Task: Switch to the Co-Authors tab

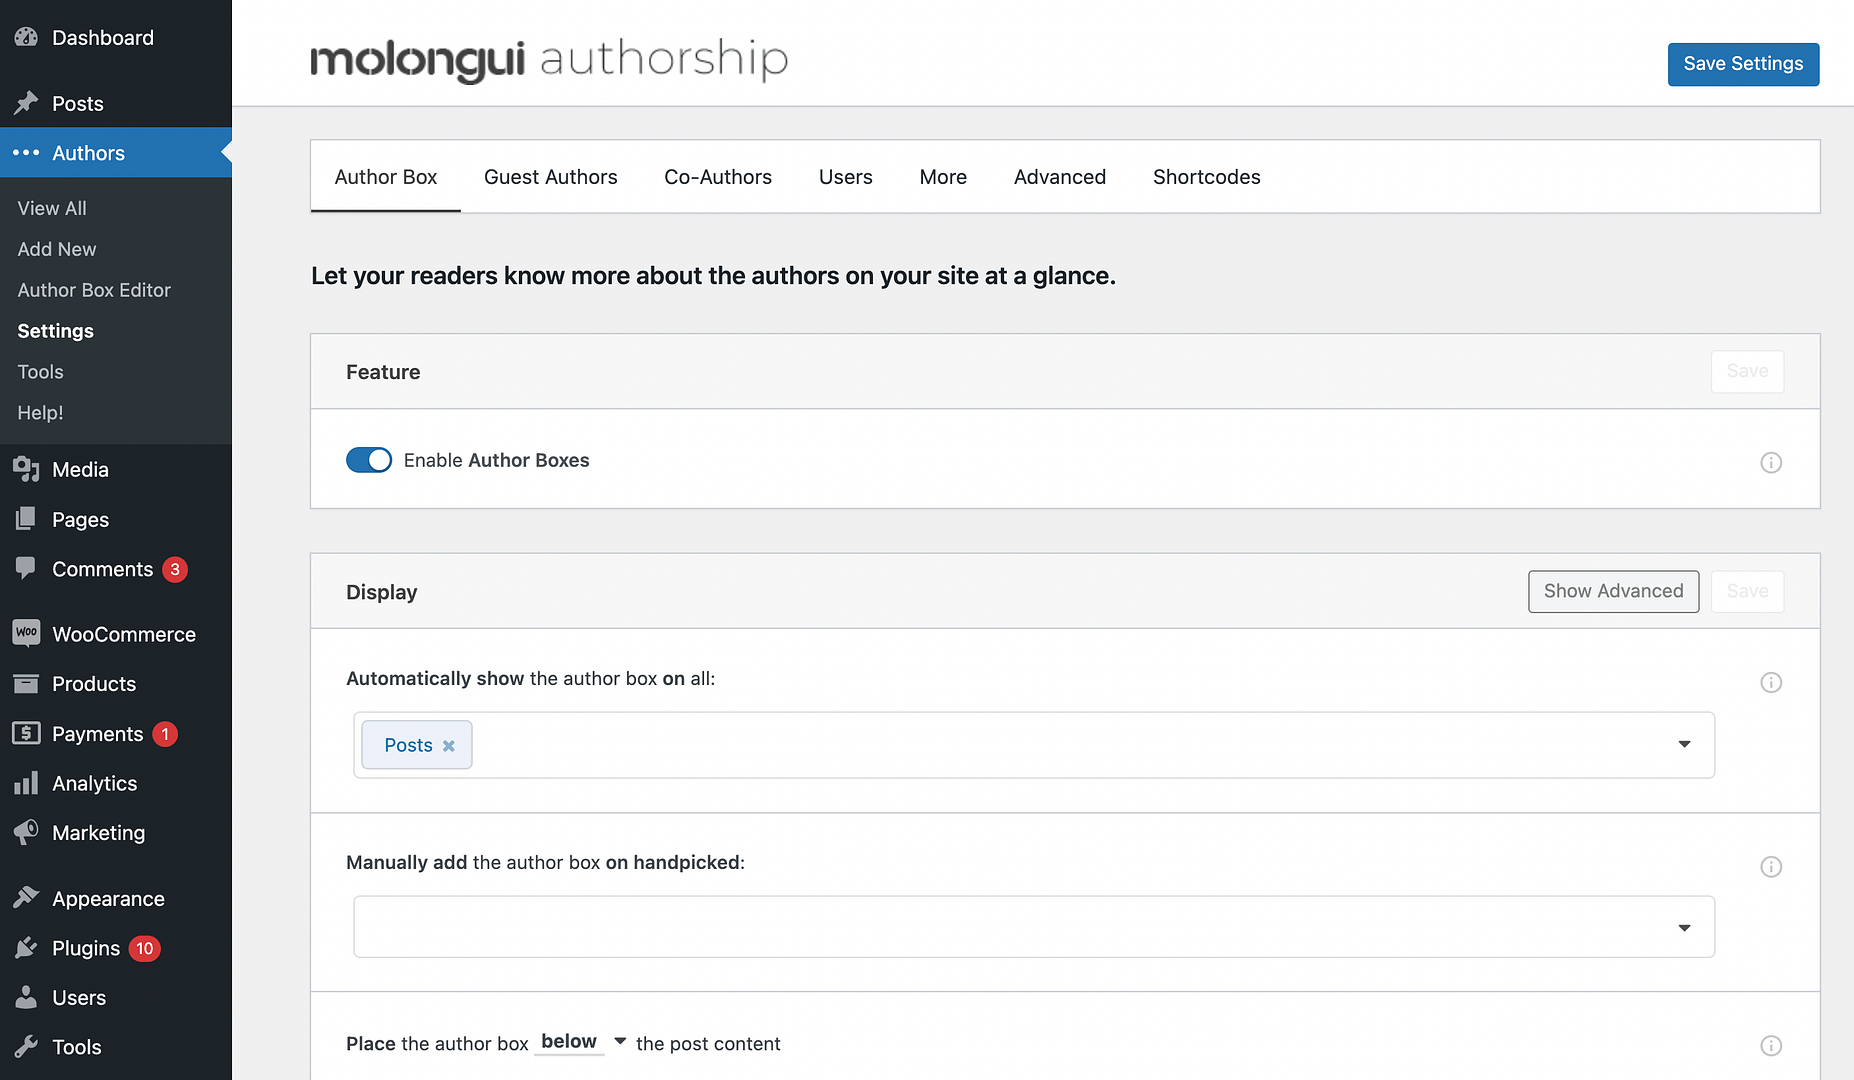Action: click(x=718, y=177)
